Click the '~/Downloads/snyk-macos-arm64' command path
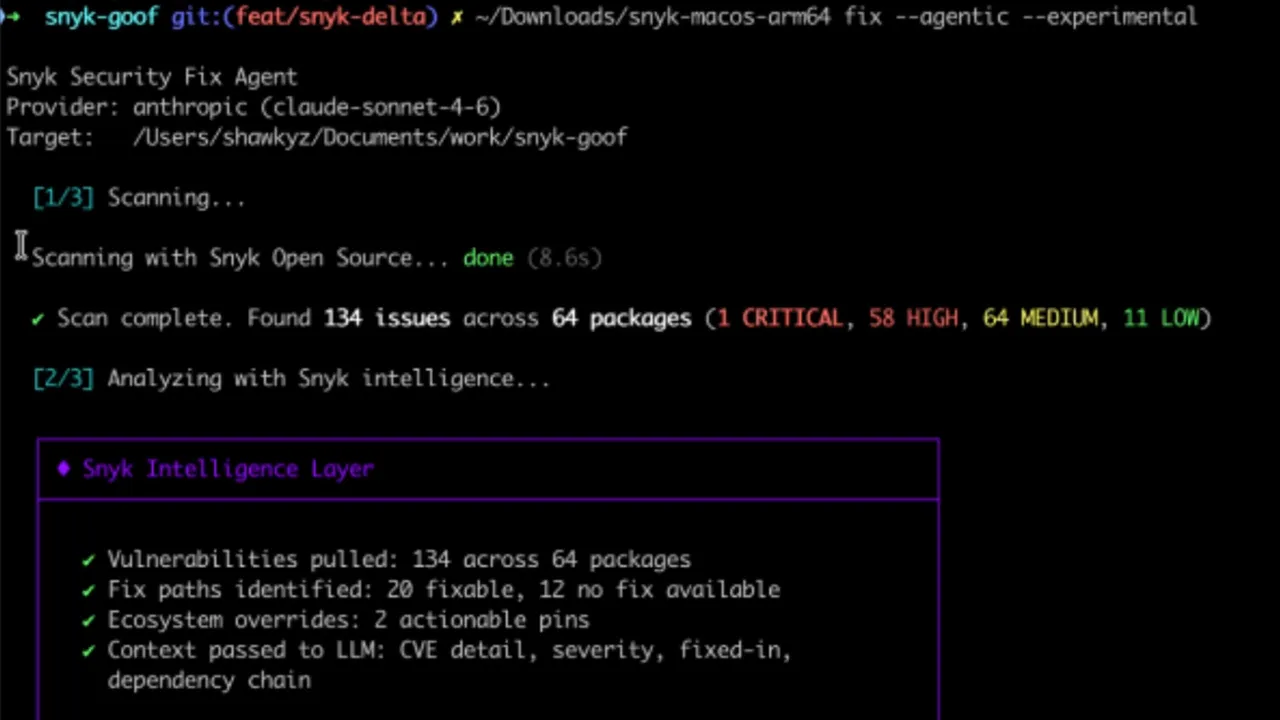 [x=653, y=17]
